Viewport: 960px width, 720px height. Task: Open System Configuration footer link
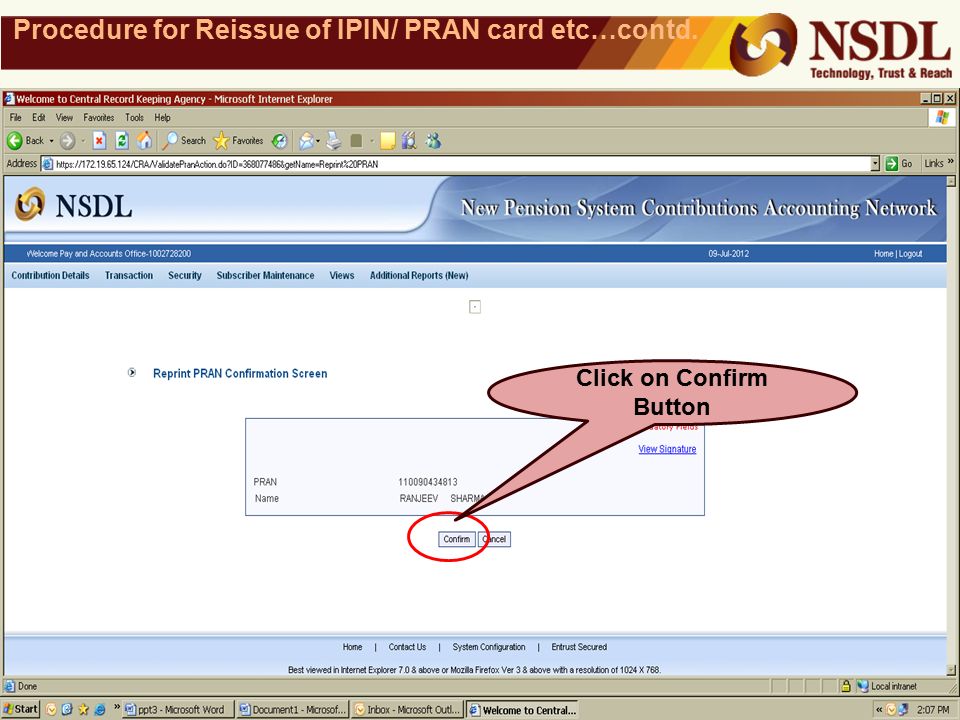(489, 647)
